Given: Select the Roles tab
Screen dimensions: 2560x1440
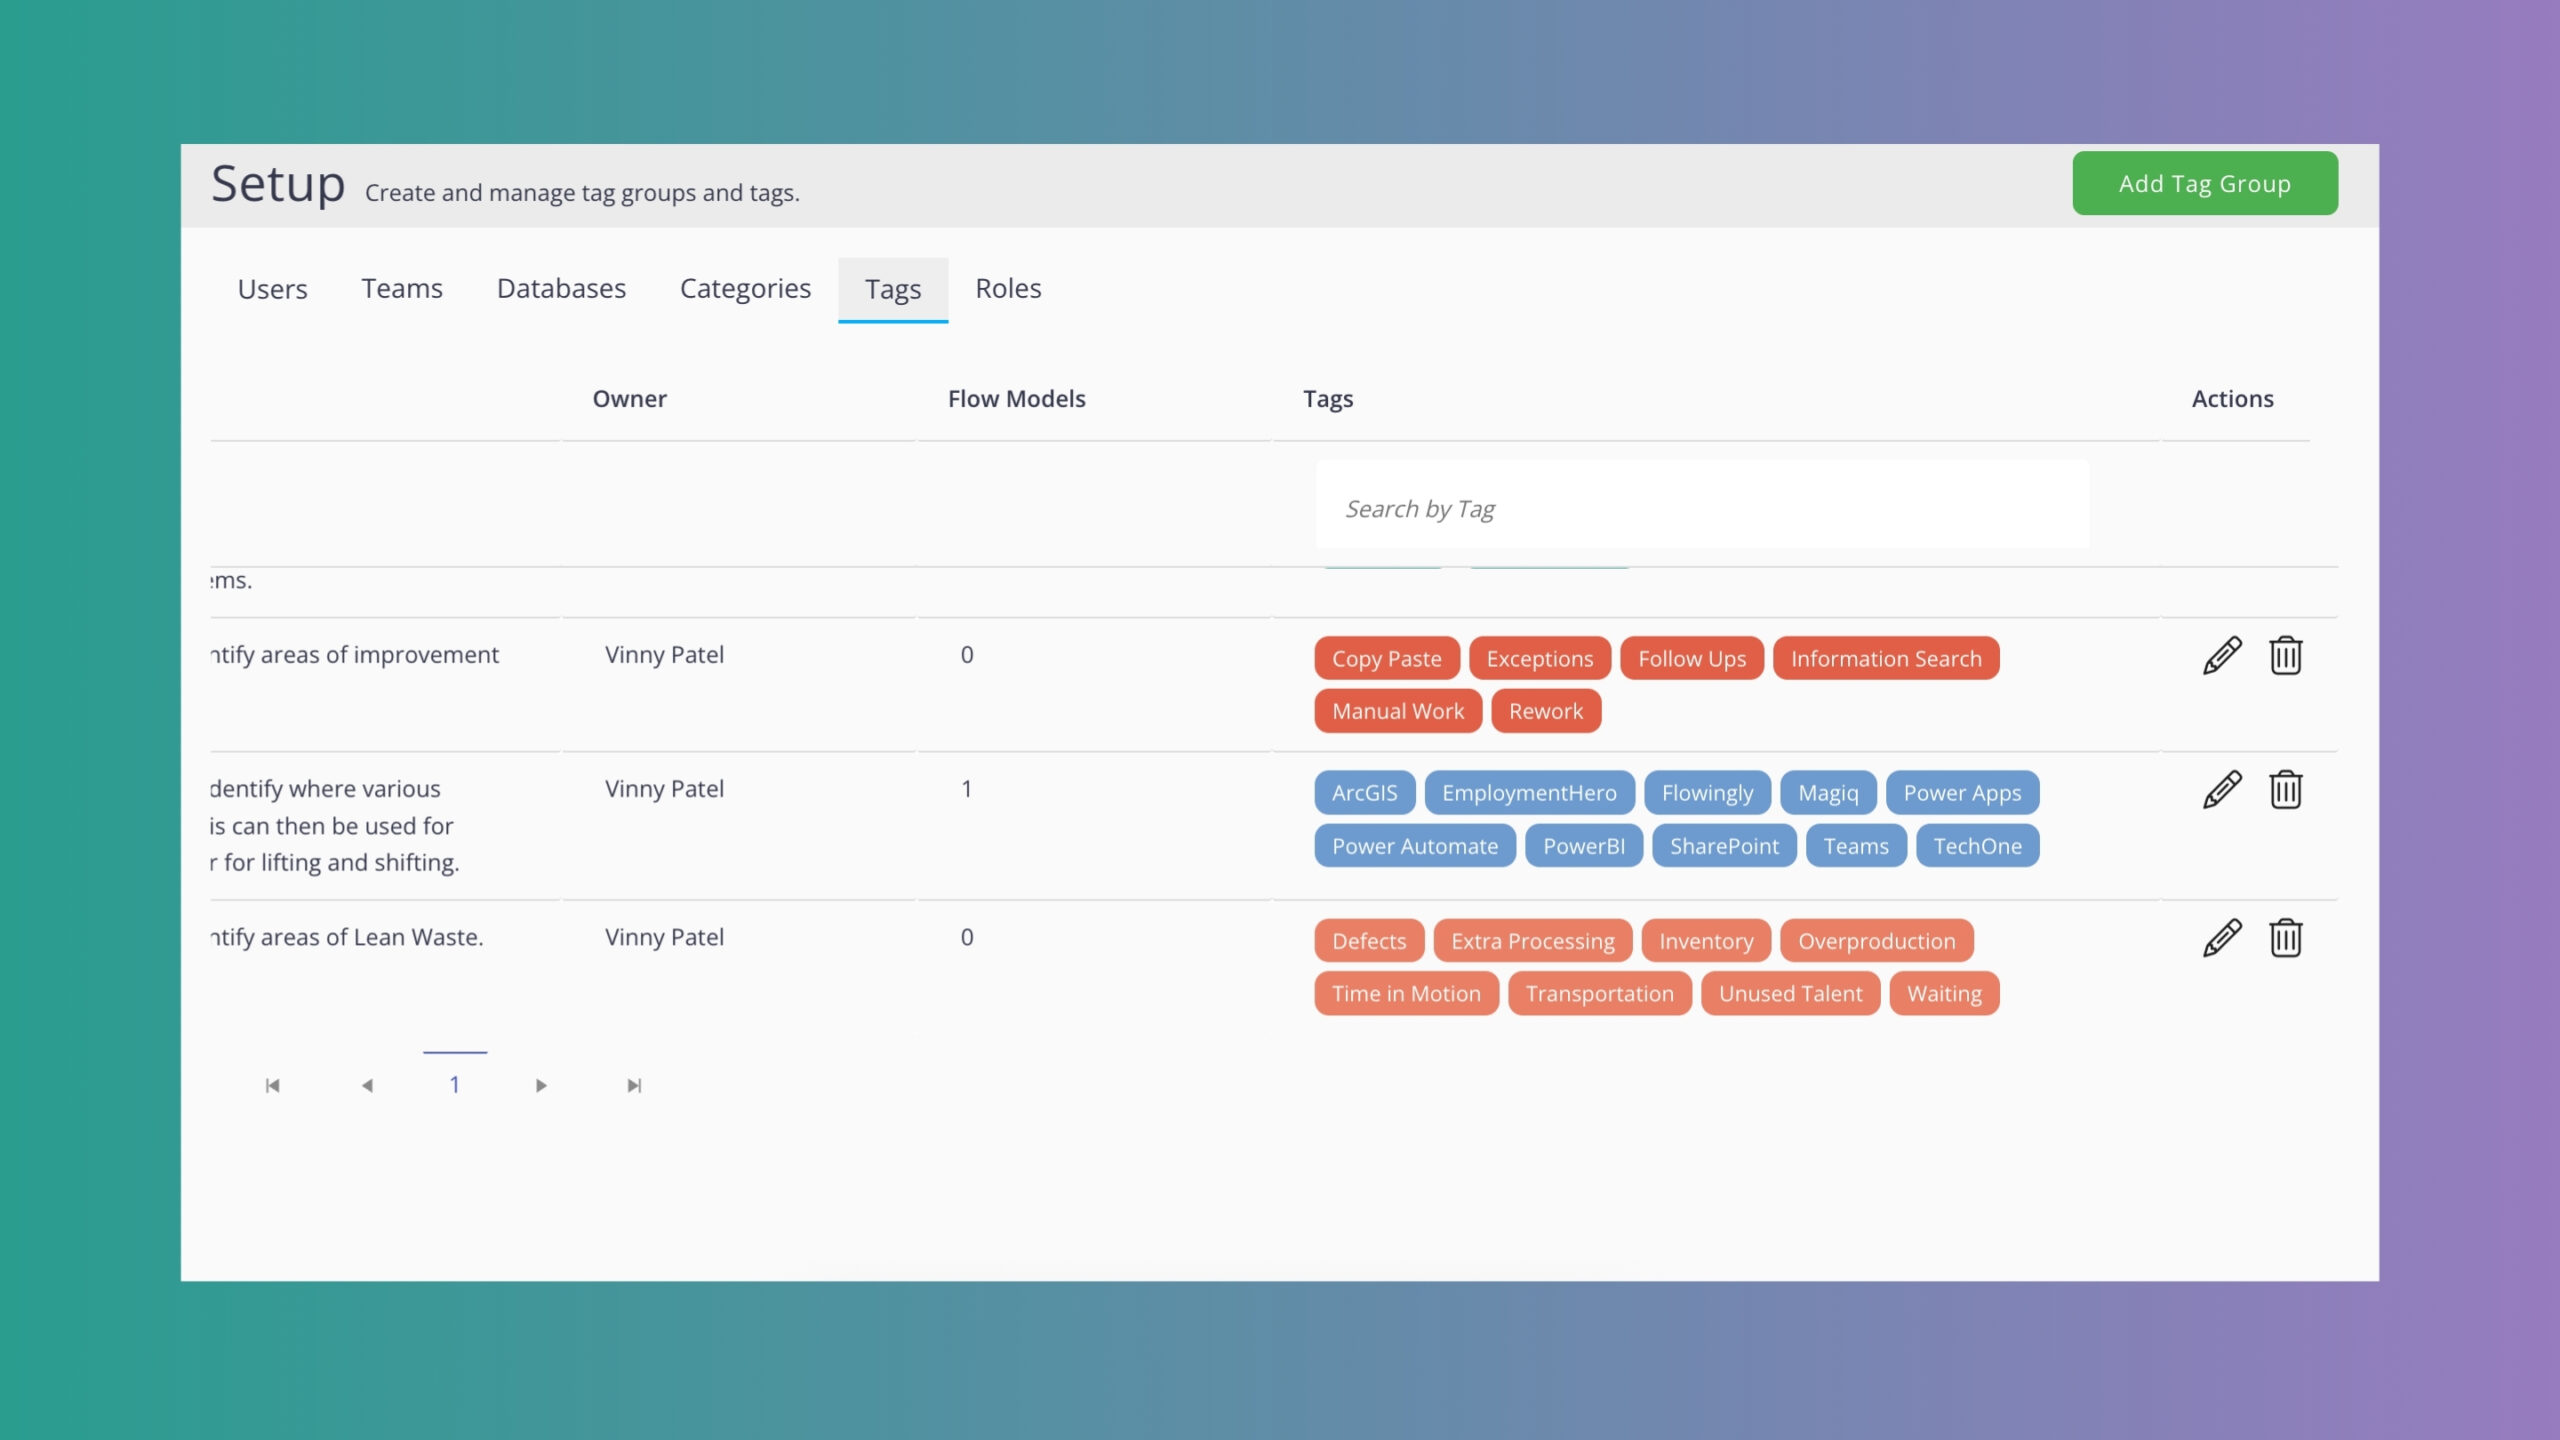Looking at the screenshot, I should coord(1008,289).
